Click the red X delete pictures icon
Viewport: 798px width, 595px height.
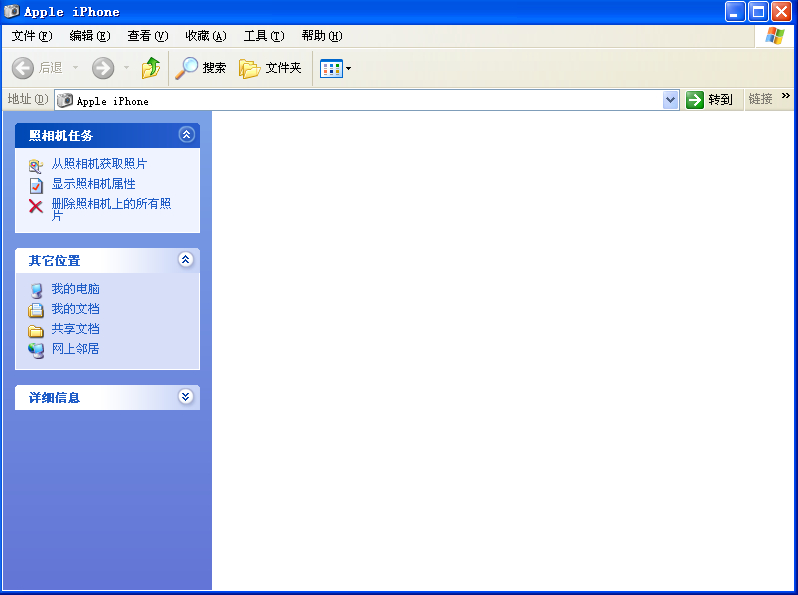[x=36, y=206]
